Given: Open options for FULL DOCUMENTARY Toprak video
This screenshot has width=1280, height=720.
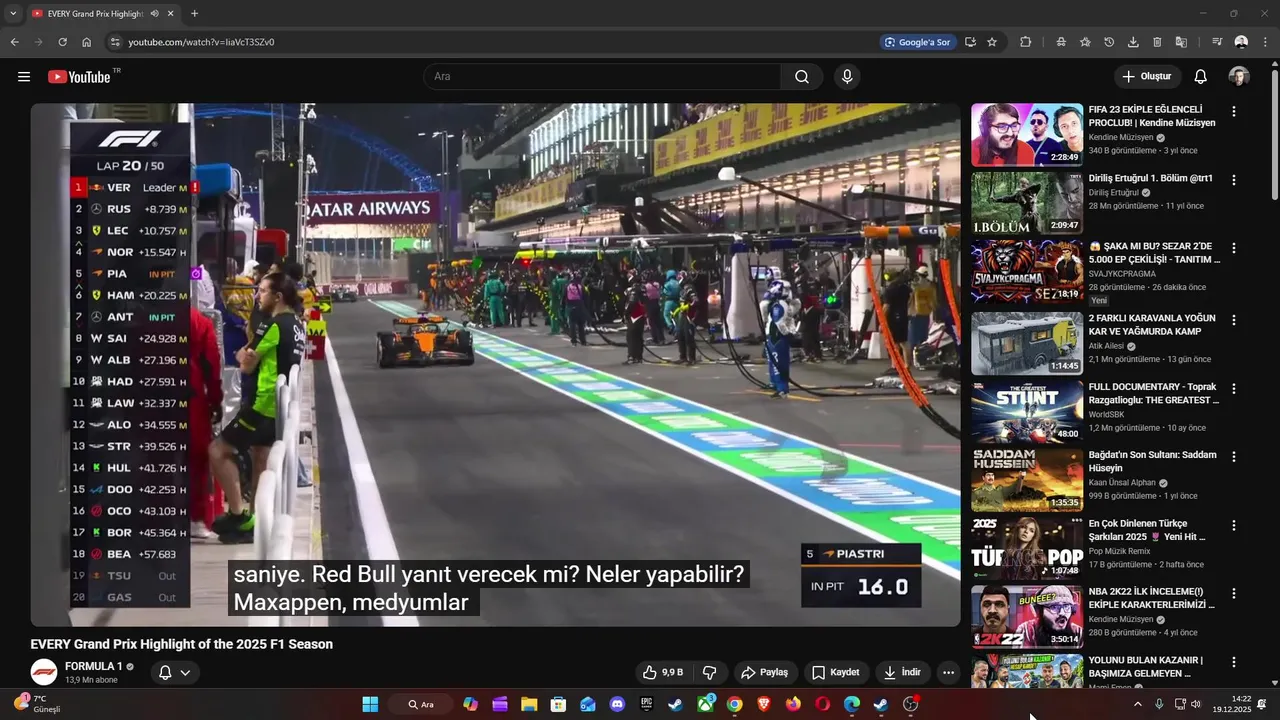Looking at the screenshot, I should click(1234, 388).
